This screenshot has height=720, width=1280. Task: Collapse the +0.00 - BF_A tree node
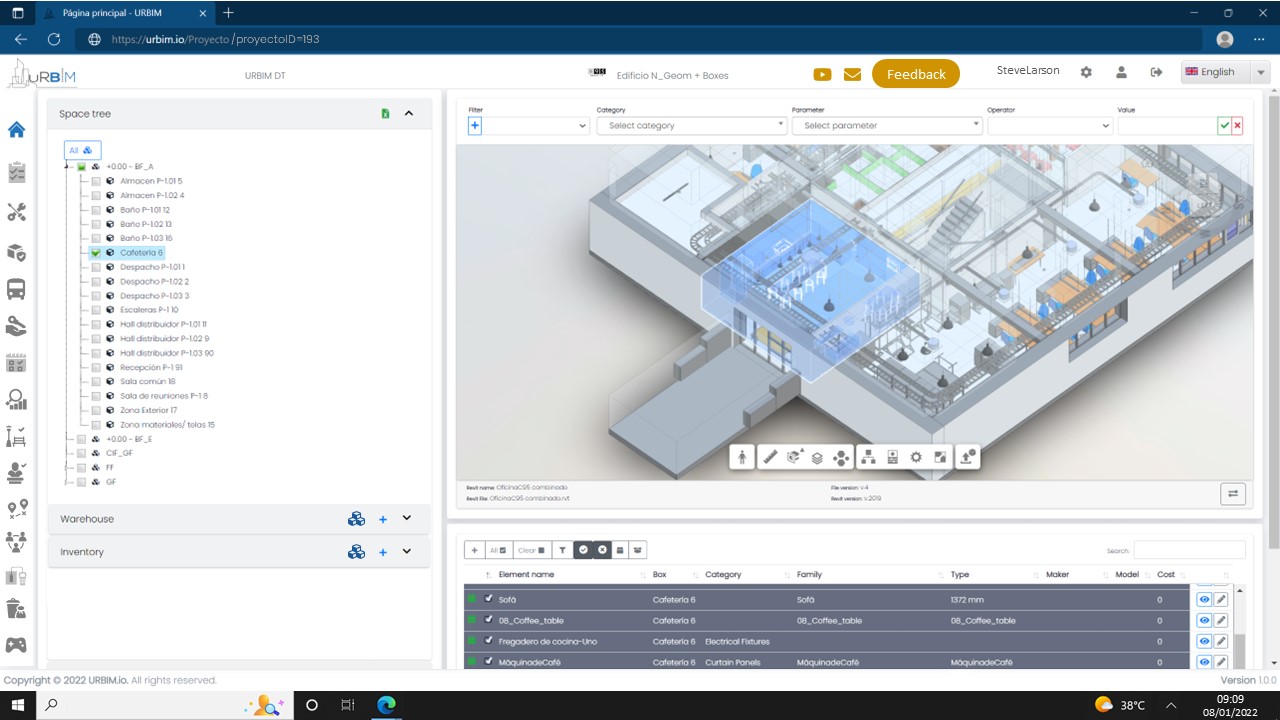click(x=67, y=167)
